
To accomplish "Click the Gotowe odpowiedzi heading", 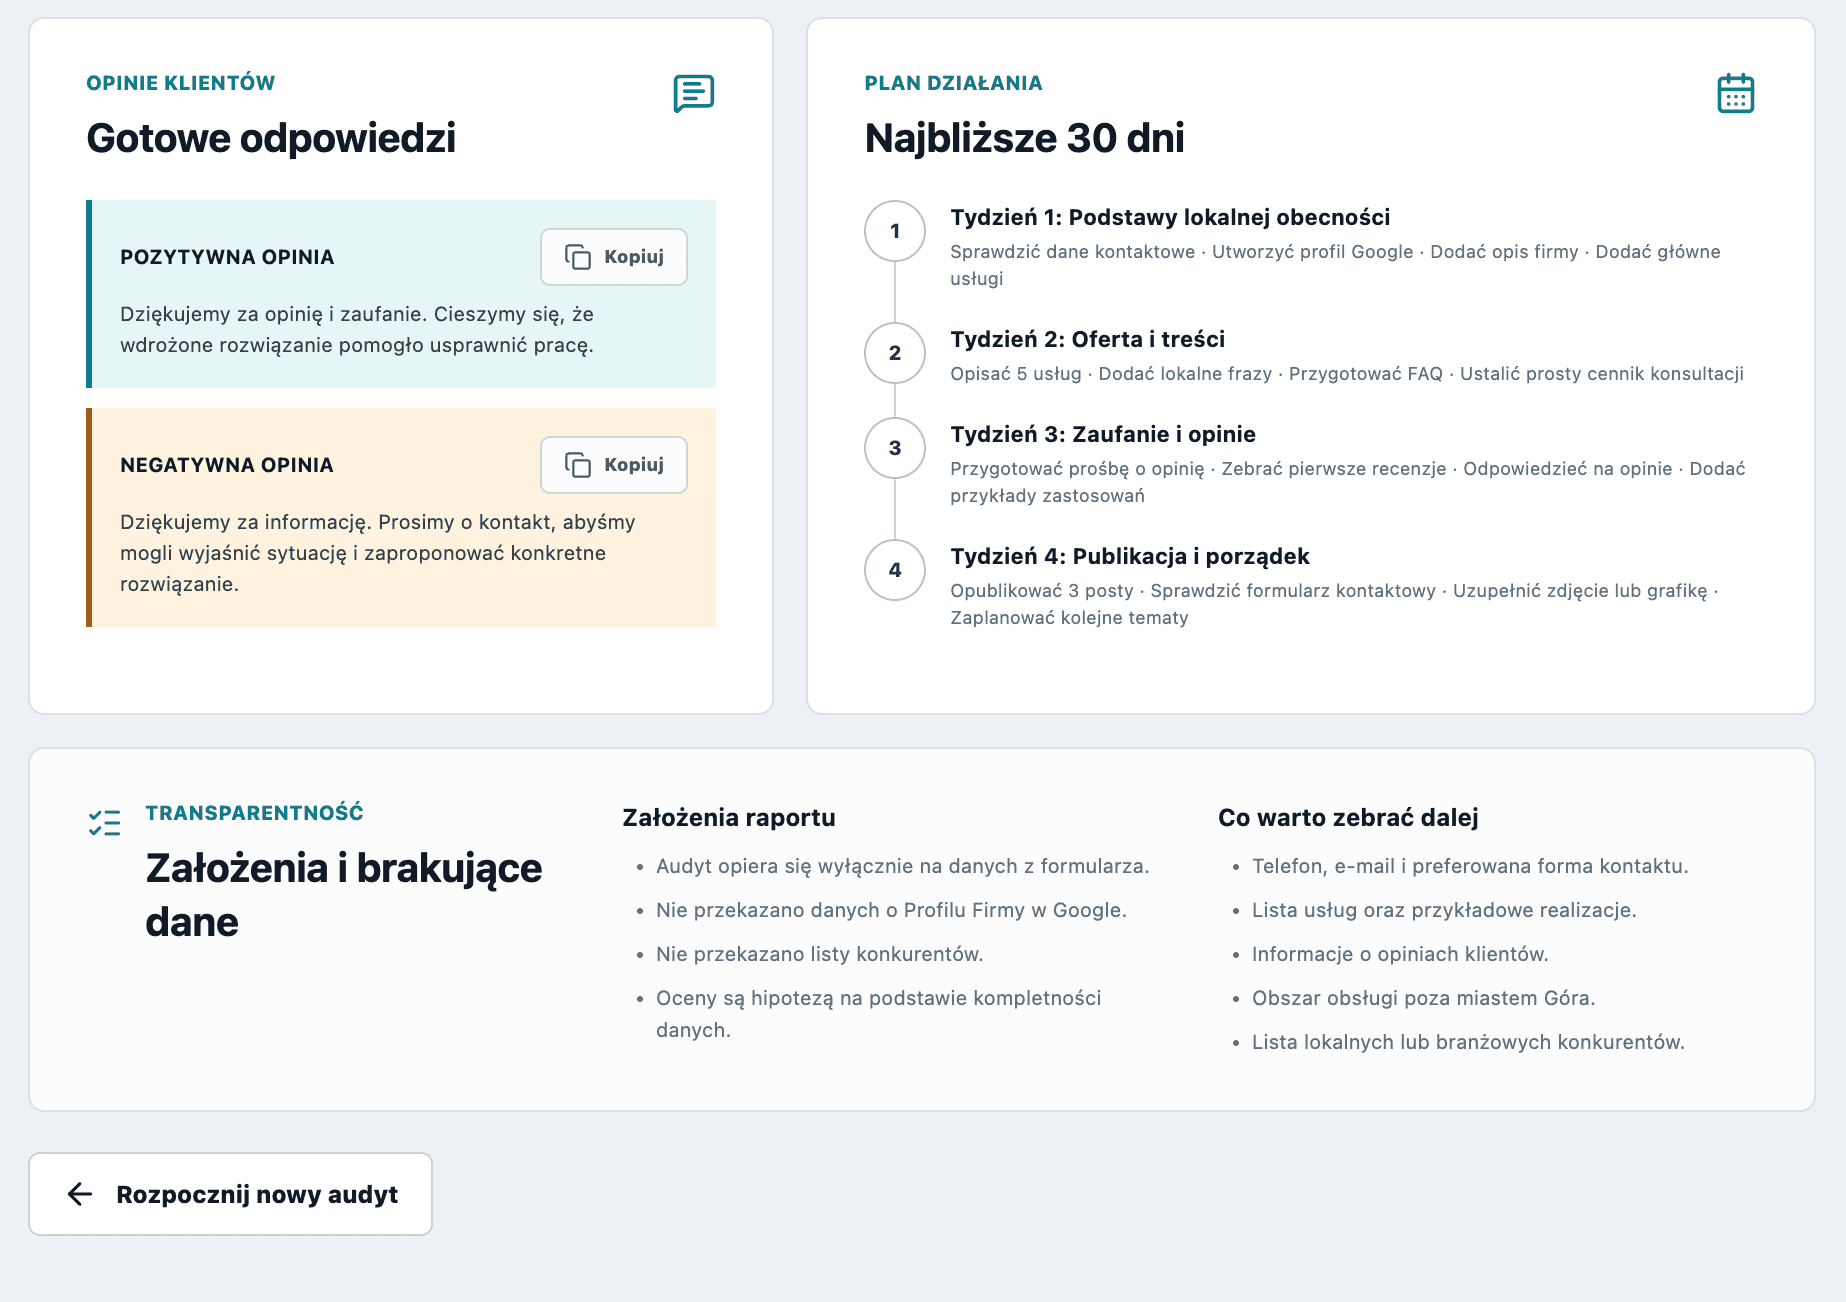I will [x=271, y=138].
